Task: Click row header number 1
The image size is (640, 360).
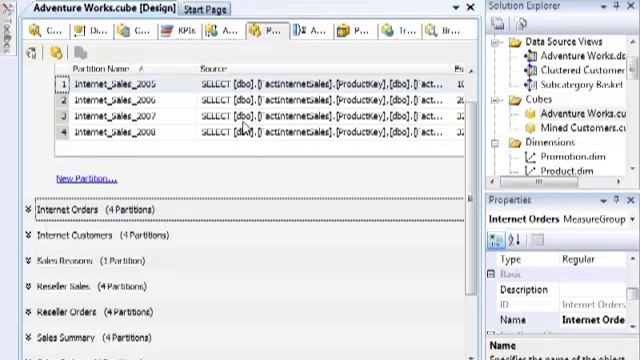Action: click(x=62, y=84)
